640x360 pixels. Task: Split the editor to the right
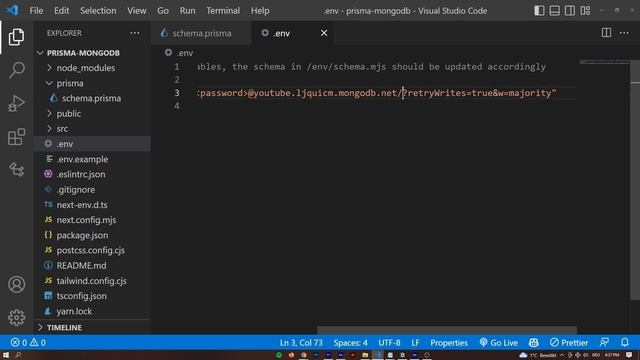tap(606, 33)
